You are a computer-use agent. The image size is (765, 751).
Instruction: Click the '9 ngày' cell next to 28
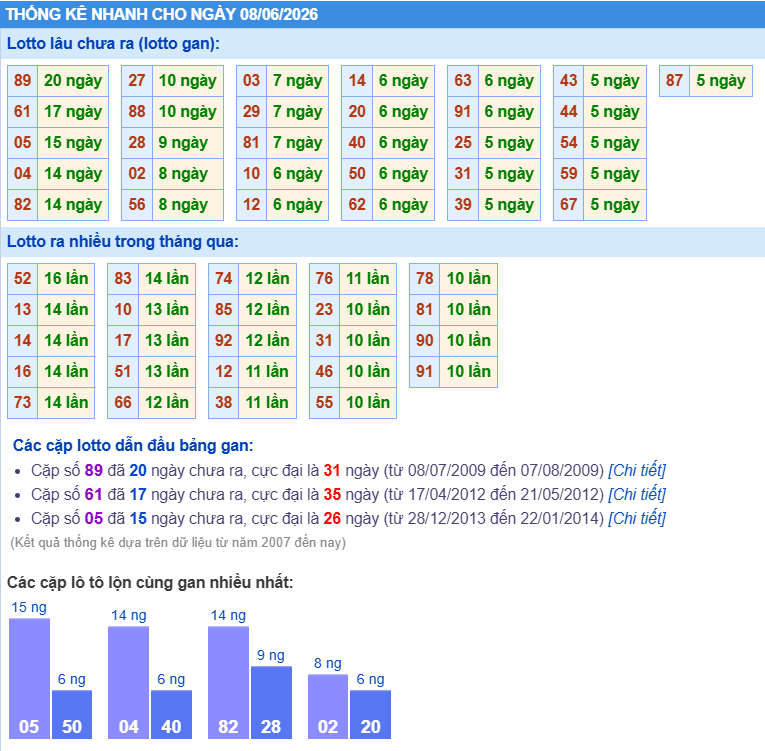coord(188,142)
